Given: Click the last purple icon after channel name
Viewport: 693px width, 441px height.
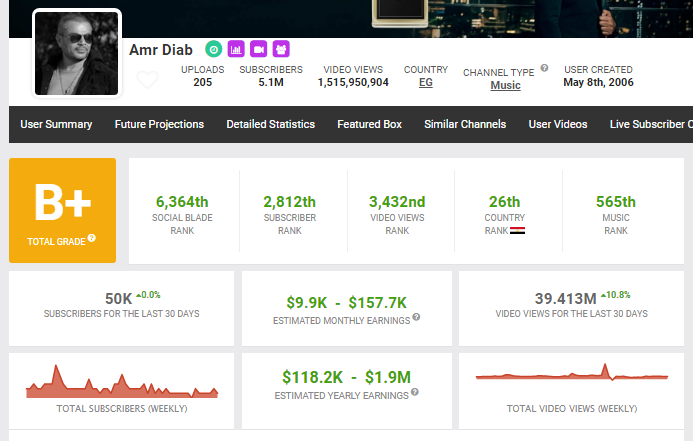Looking at the screenshot, I should [281, 48].
